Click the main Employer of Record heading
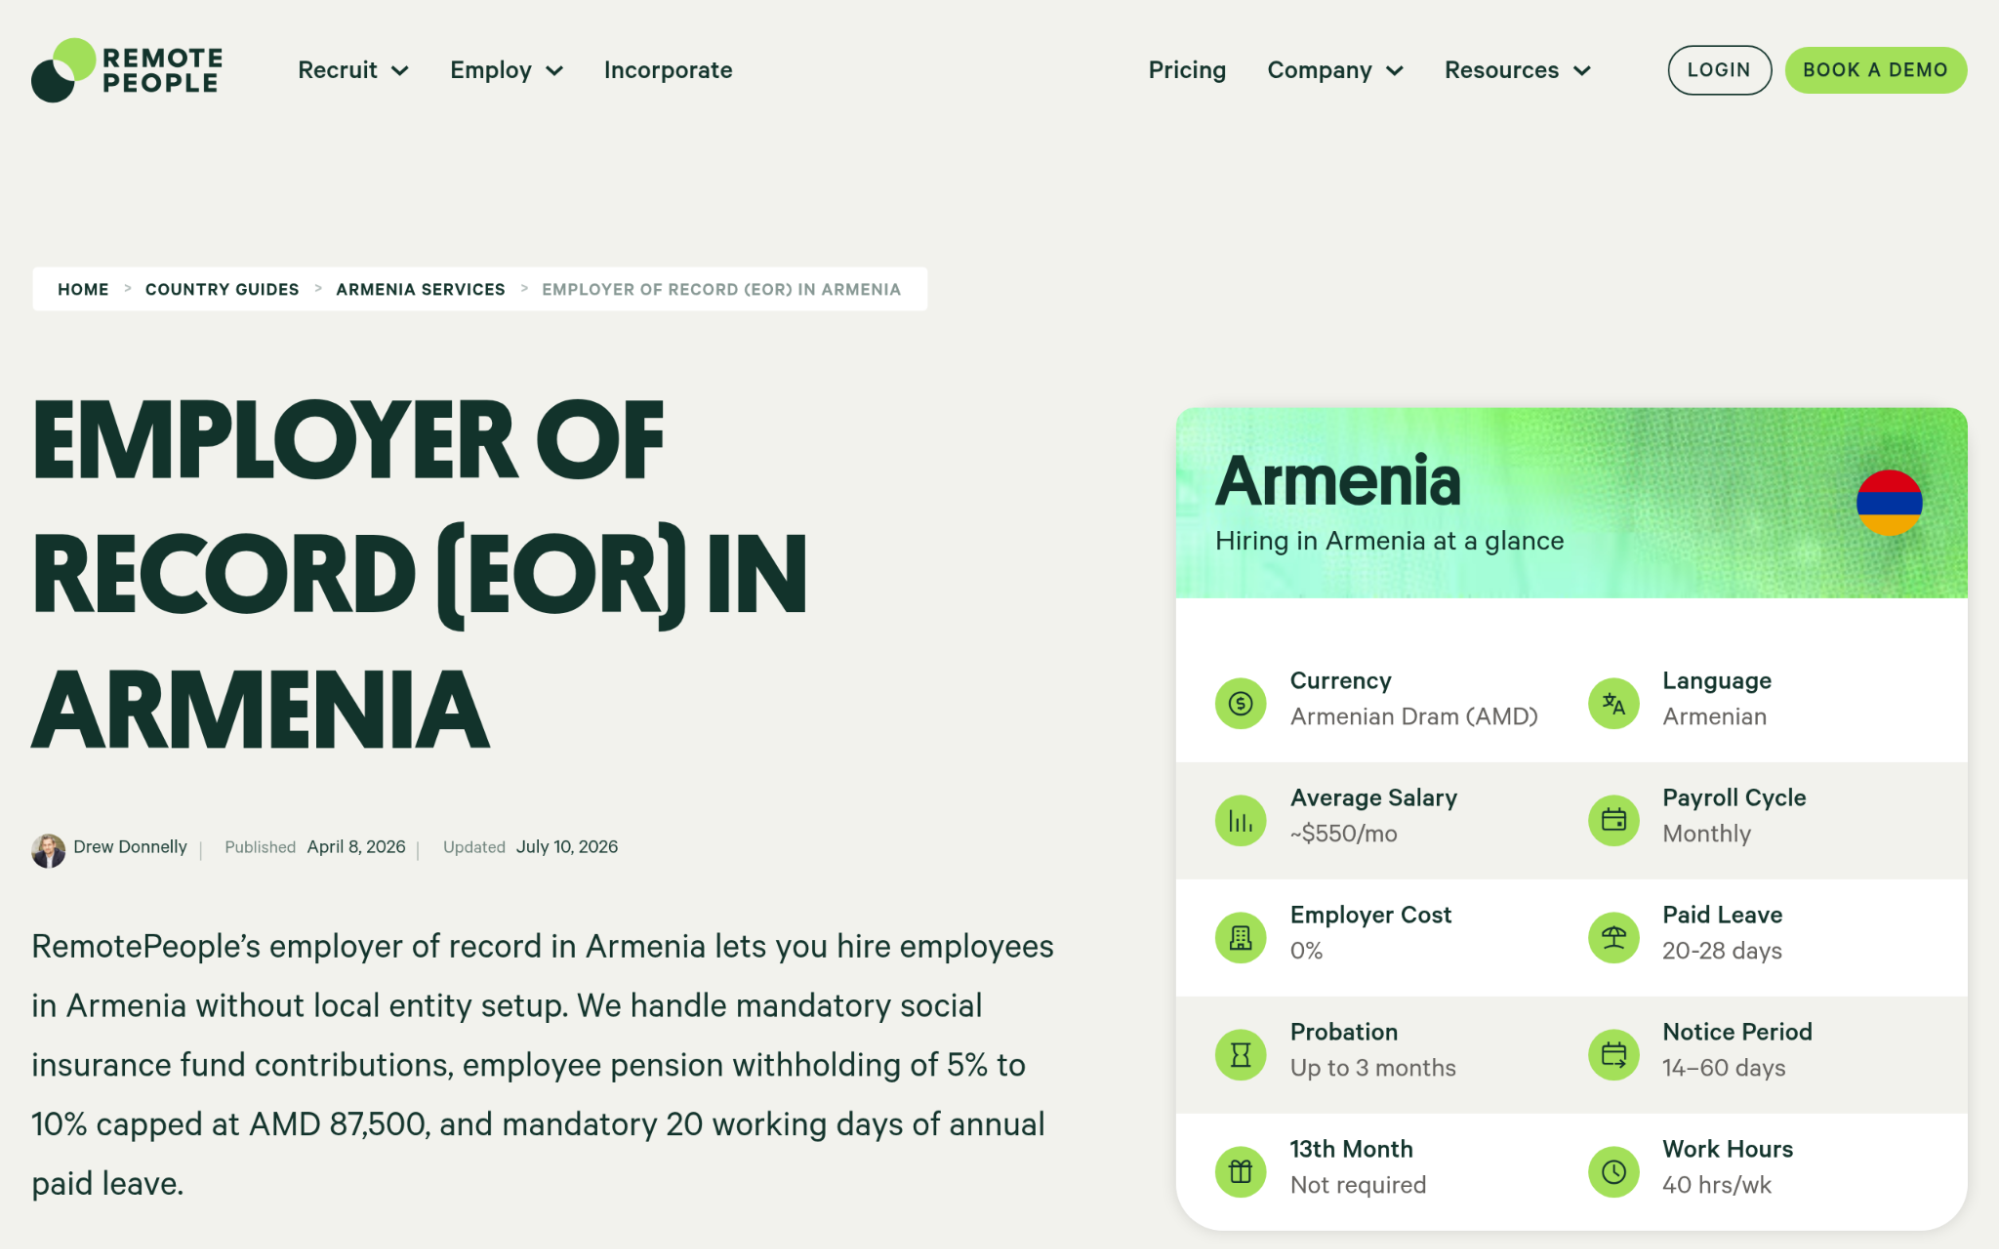The width and height of the screenshot is (1999, 1250). point(419,574)
